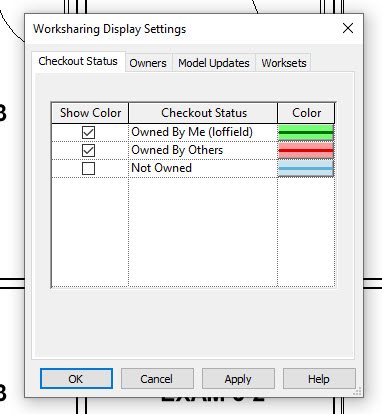Select the Not Owned row label
382x414 pixels.
pos(161,168)
